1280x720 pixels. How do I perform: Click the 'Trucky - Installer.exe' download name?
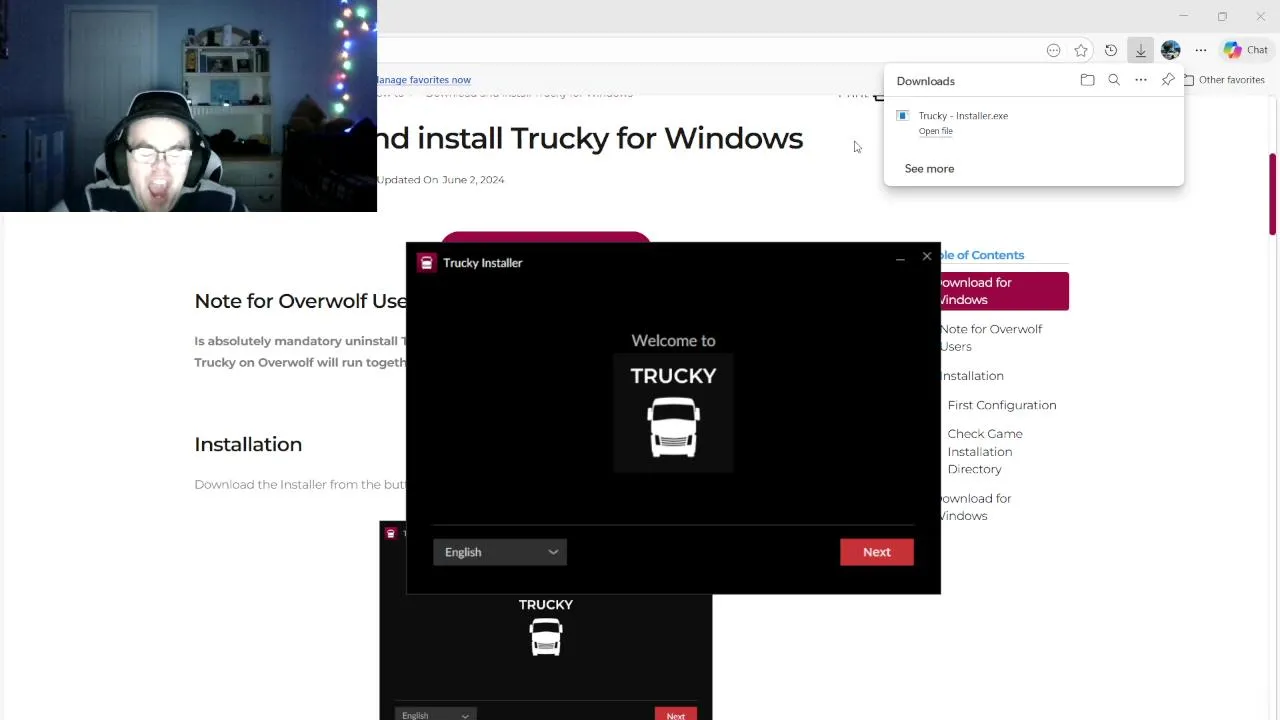[x=963, y=116]
